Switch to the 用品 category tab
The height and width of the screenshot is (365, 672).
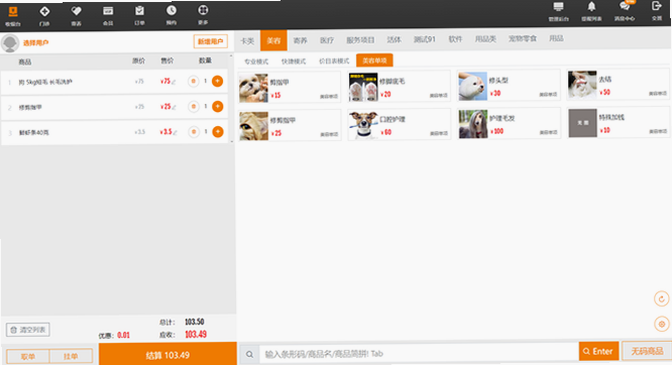[x=556, y=39]
